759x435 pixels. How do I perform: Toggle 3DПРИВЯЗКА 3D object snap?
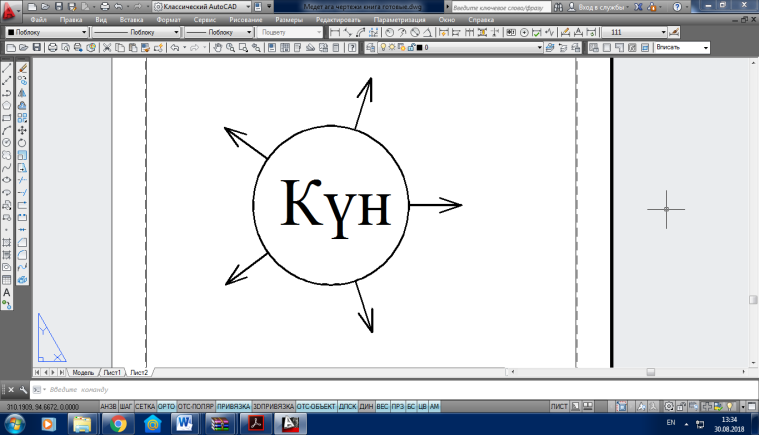click(273, 406)
